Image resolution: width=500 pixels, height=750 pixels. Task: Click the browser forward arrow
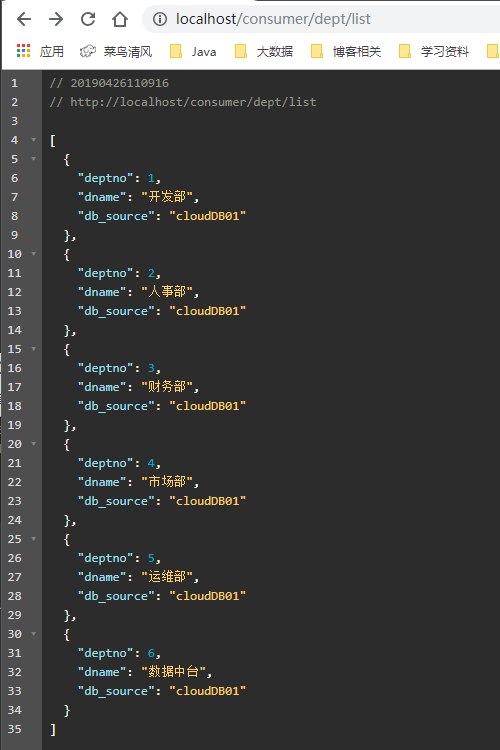56,19
